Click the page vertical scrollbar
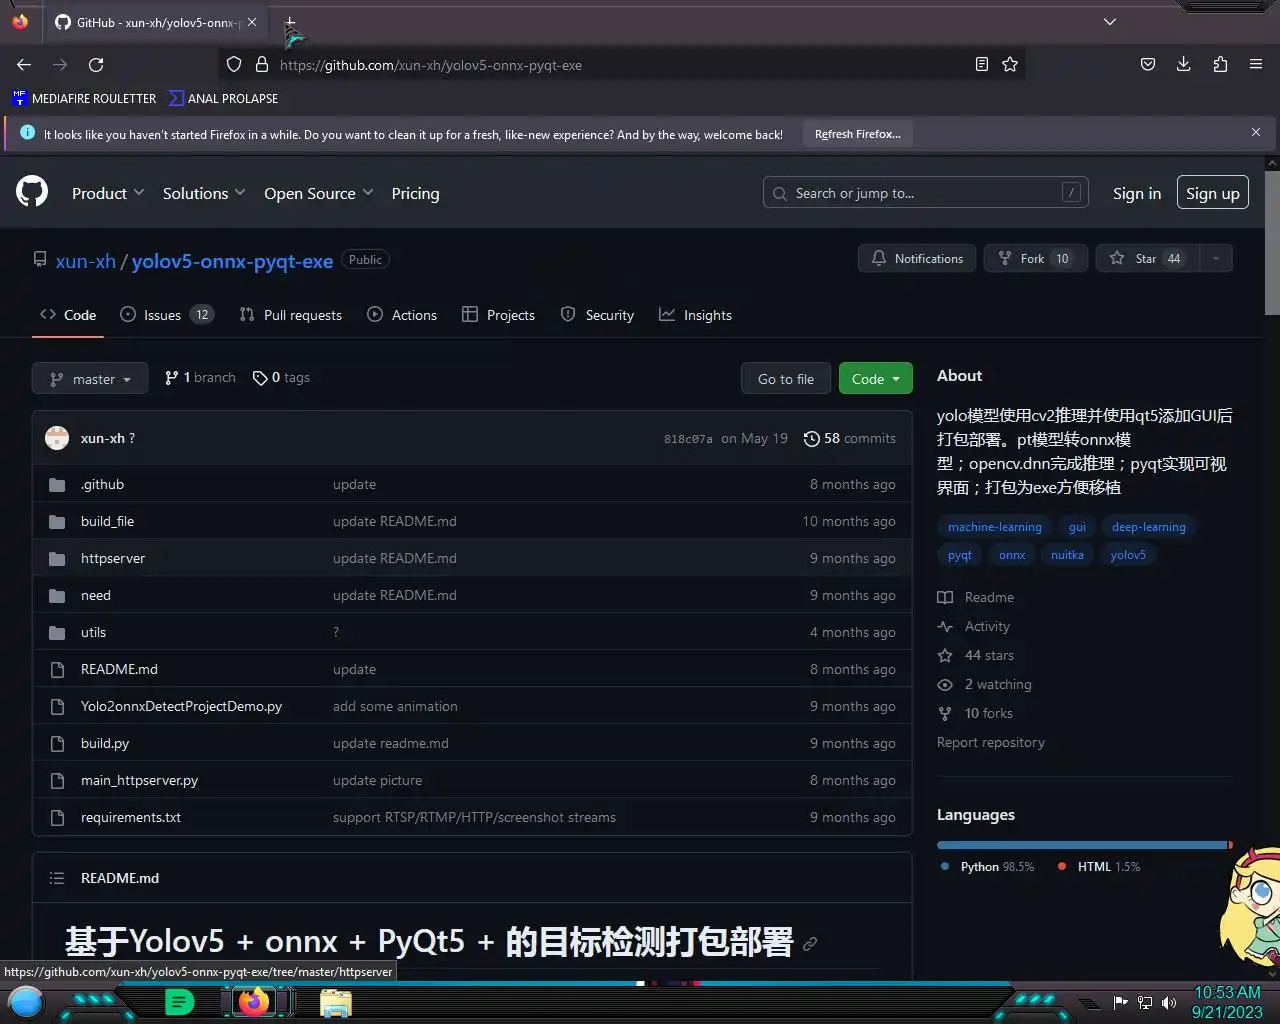Screen dimensions: 1280x1024 coord(1272,243)
